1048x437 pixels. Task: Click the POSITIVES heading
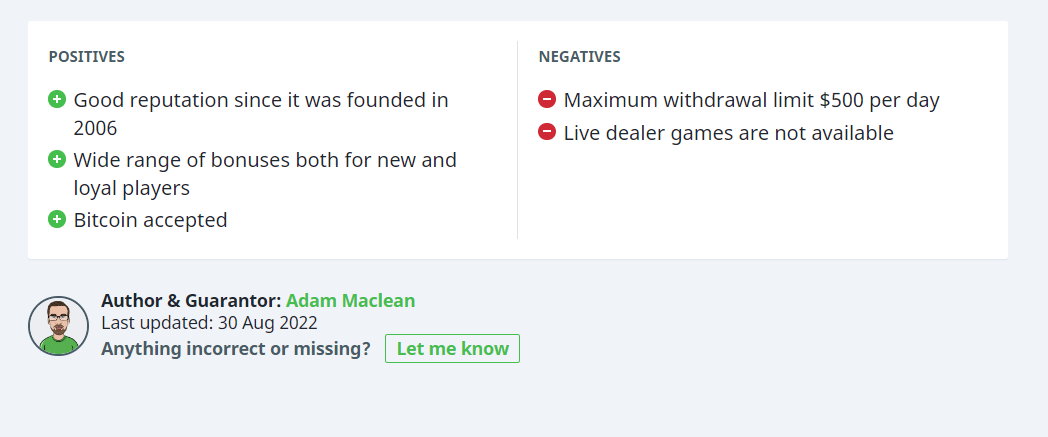(87, 57)
